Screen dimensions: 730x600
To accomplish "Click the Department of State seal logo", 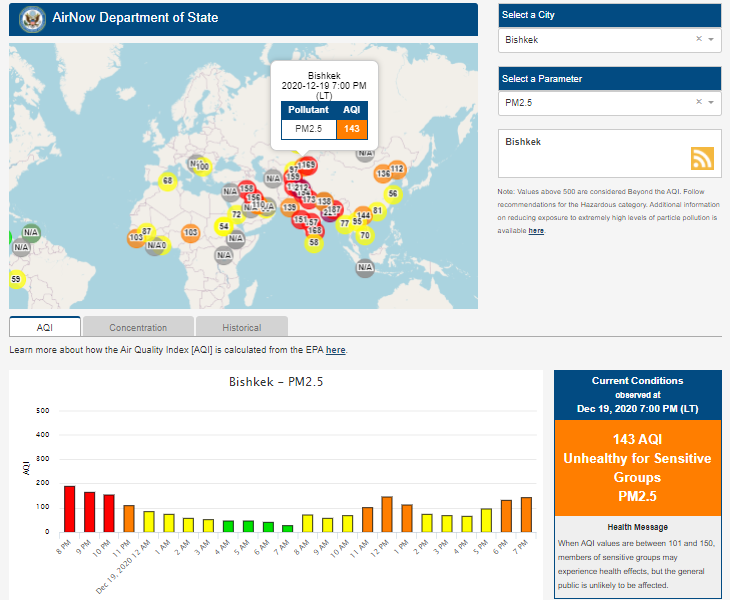I will pyautogui.click(x=34, y=19).
